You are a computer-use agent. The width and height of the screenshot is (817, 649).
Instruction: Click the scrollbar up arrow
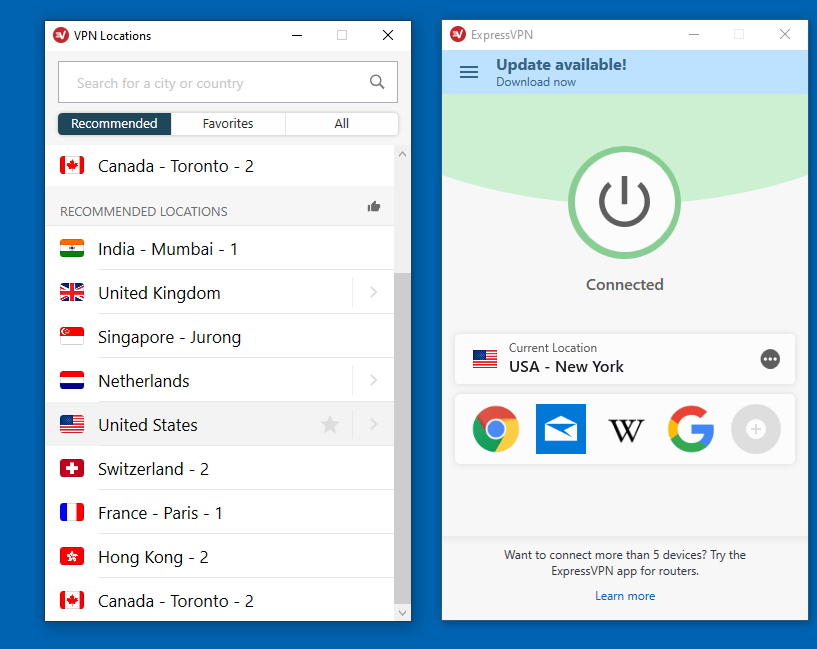click(402, 154)
